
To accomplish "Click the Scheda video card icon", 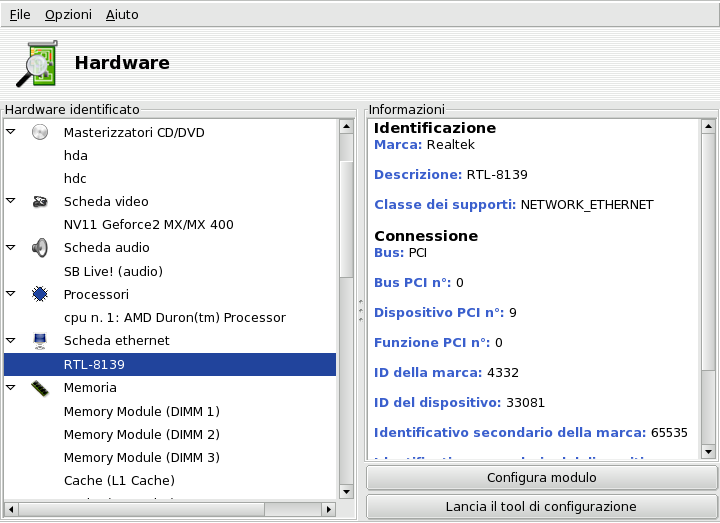I will (40, 201).
